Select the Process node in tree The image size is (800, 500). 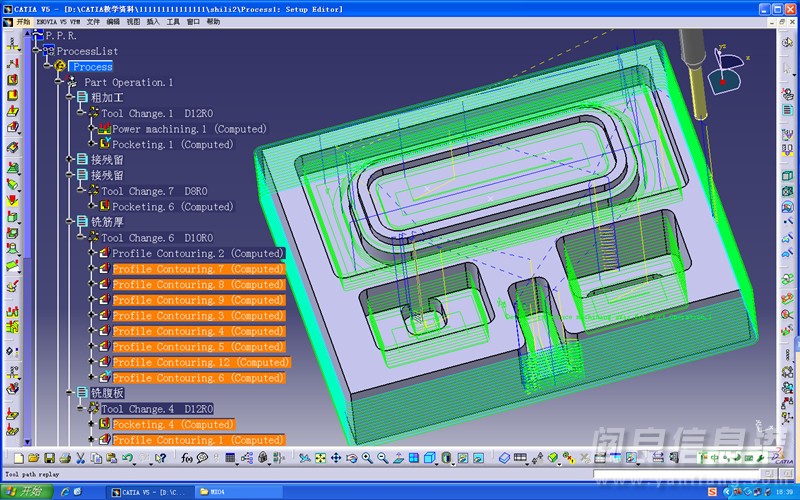92,66
